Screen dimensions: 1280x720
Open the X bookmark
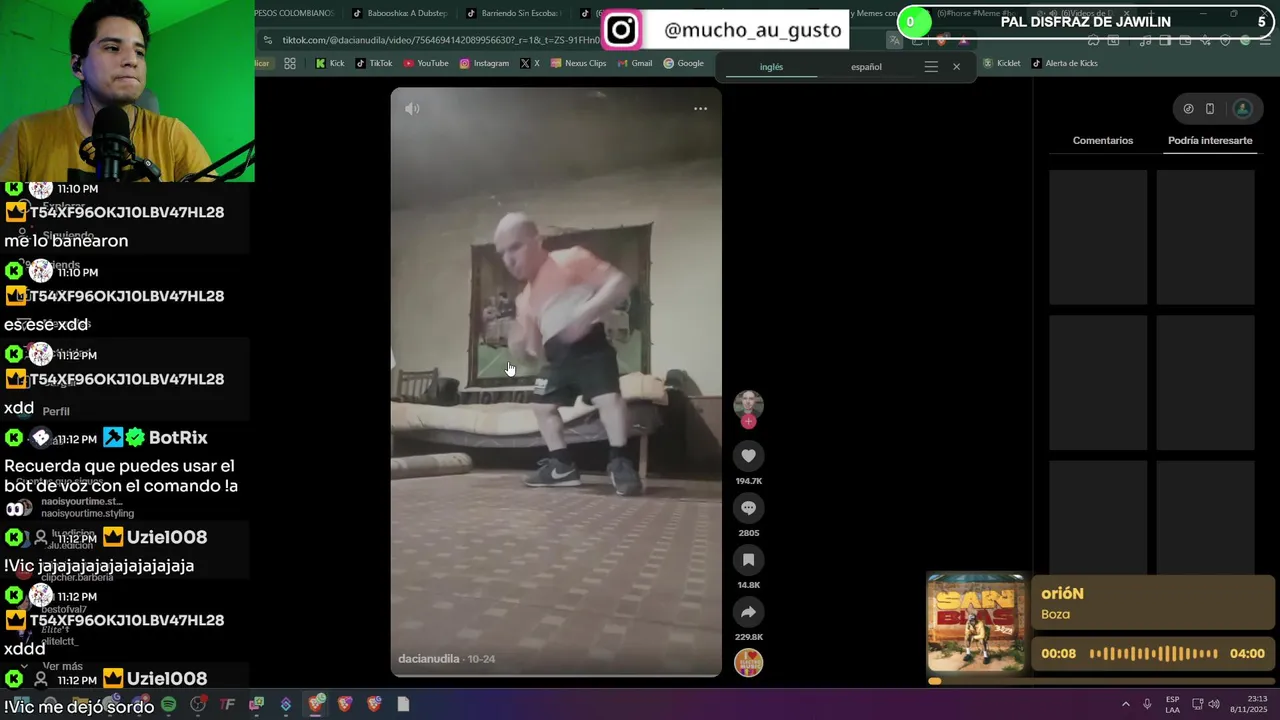pyautogui.click(x=530, y=63)
